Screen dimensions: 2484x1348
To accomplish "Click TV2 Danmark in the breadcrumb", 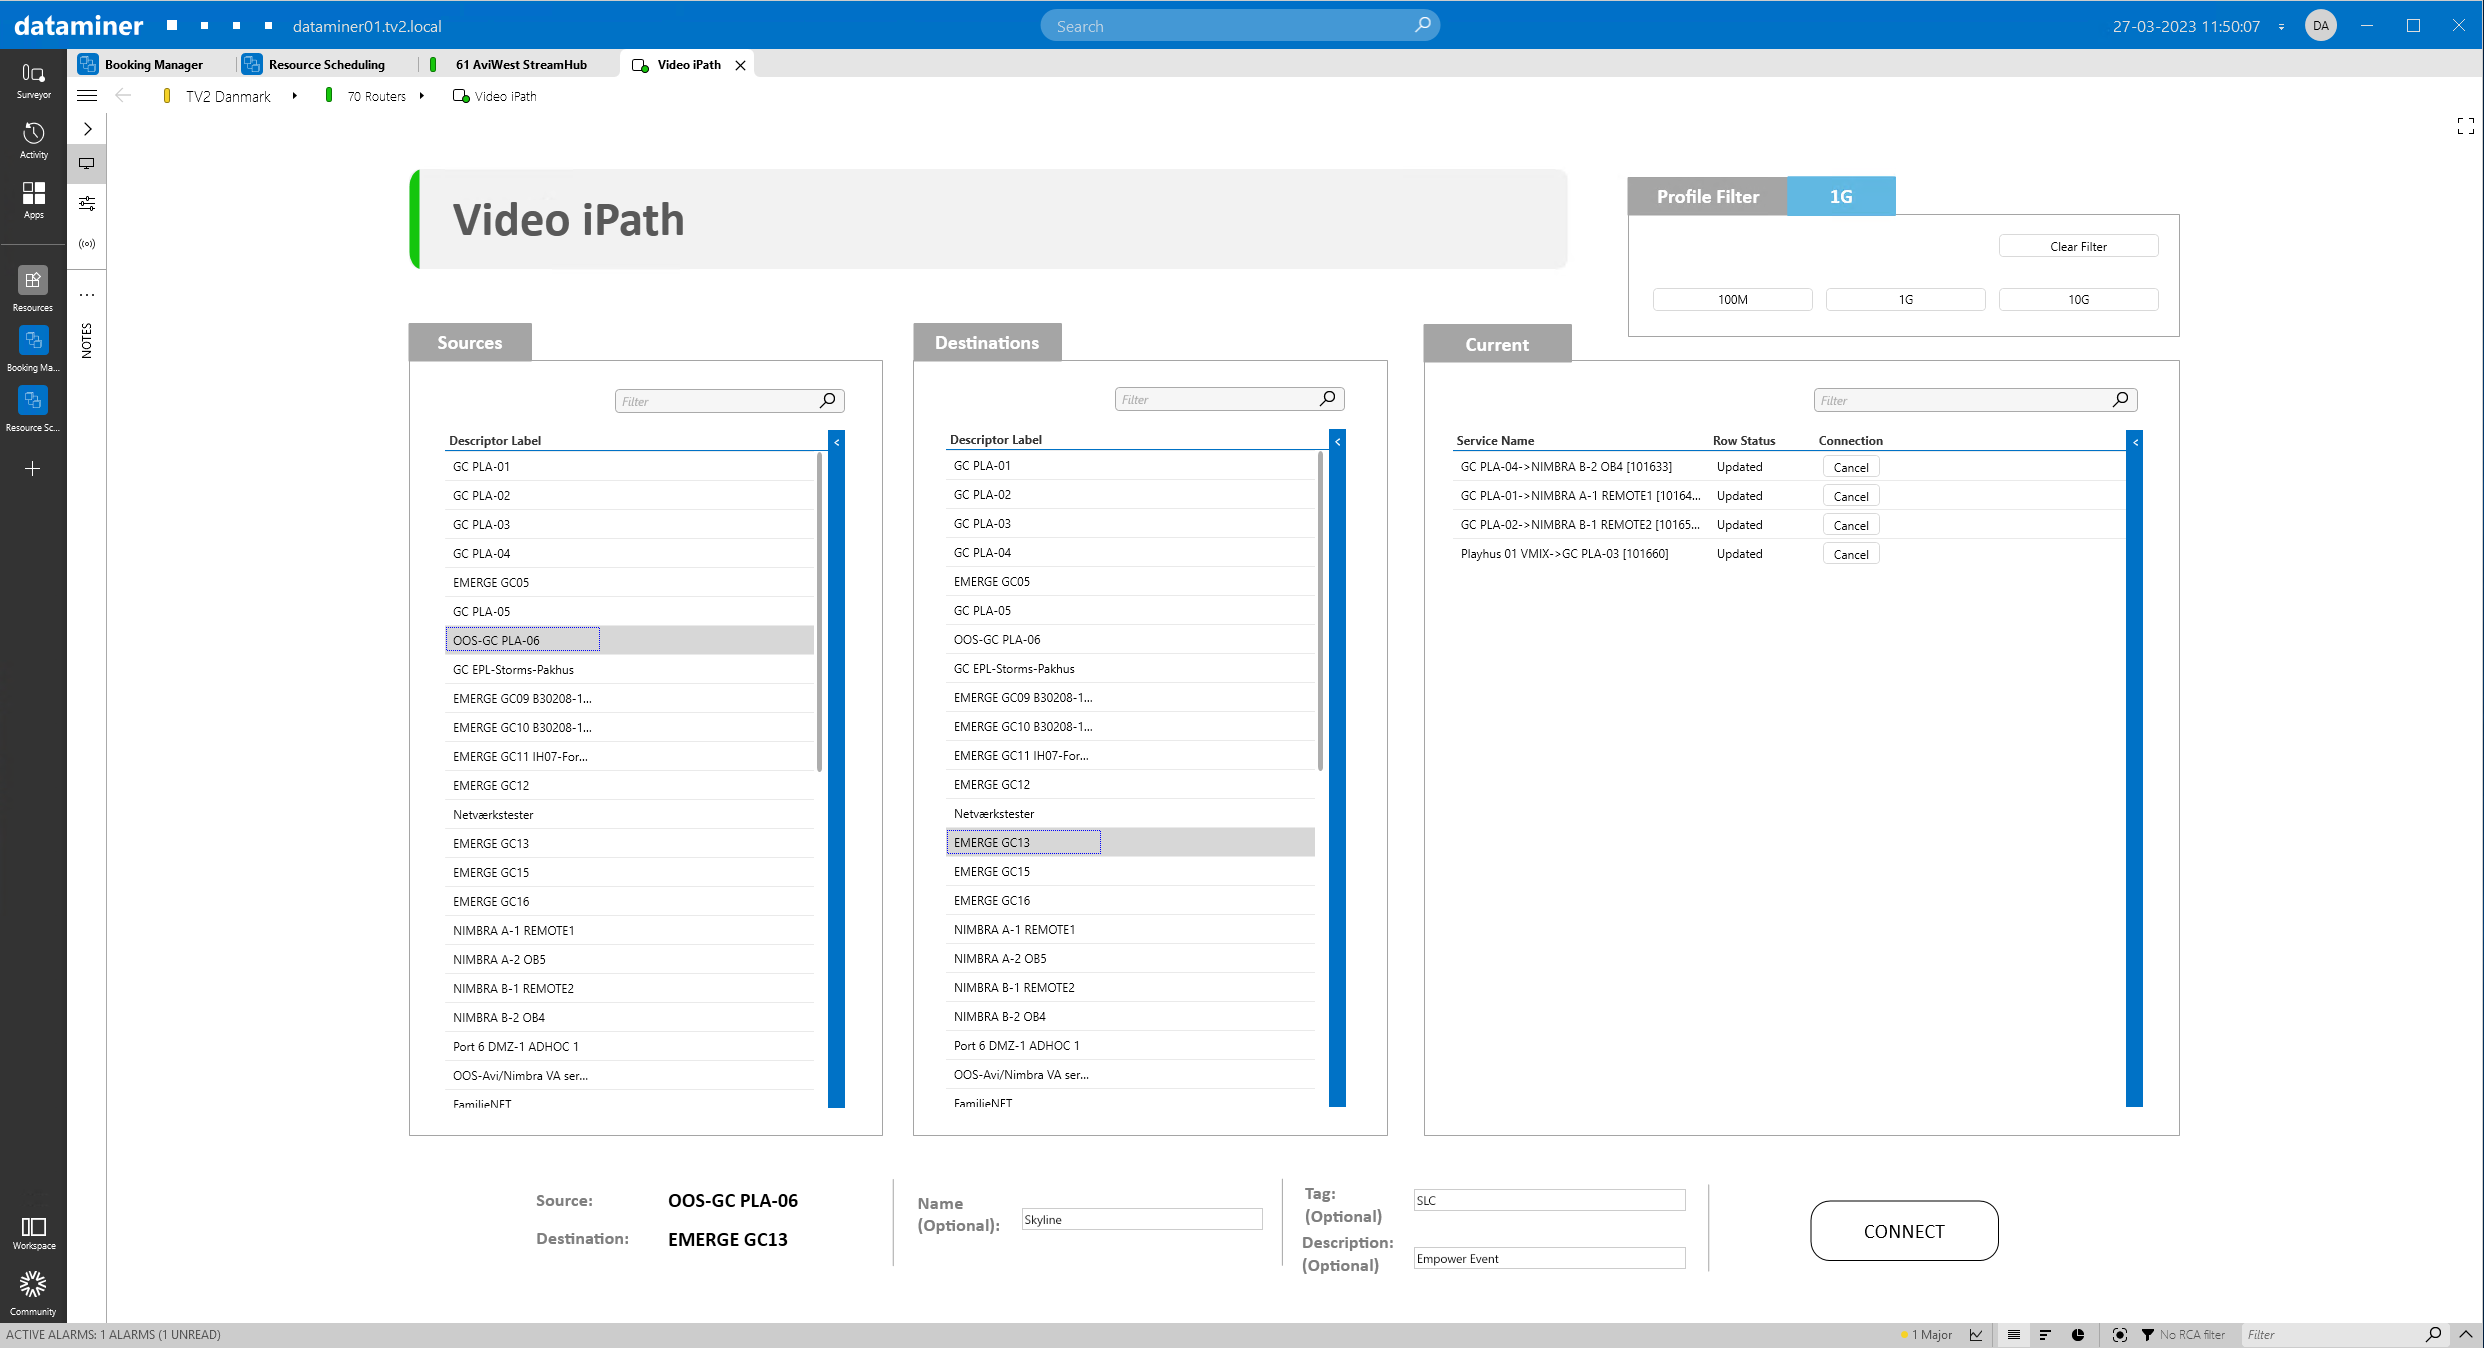I will (x=228, y=97).
